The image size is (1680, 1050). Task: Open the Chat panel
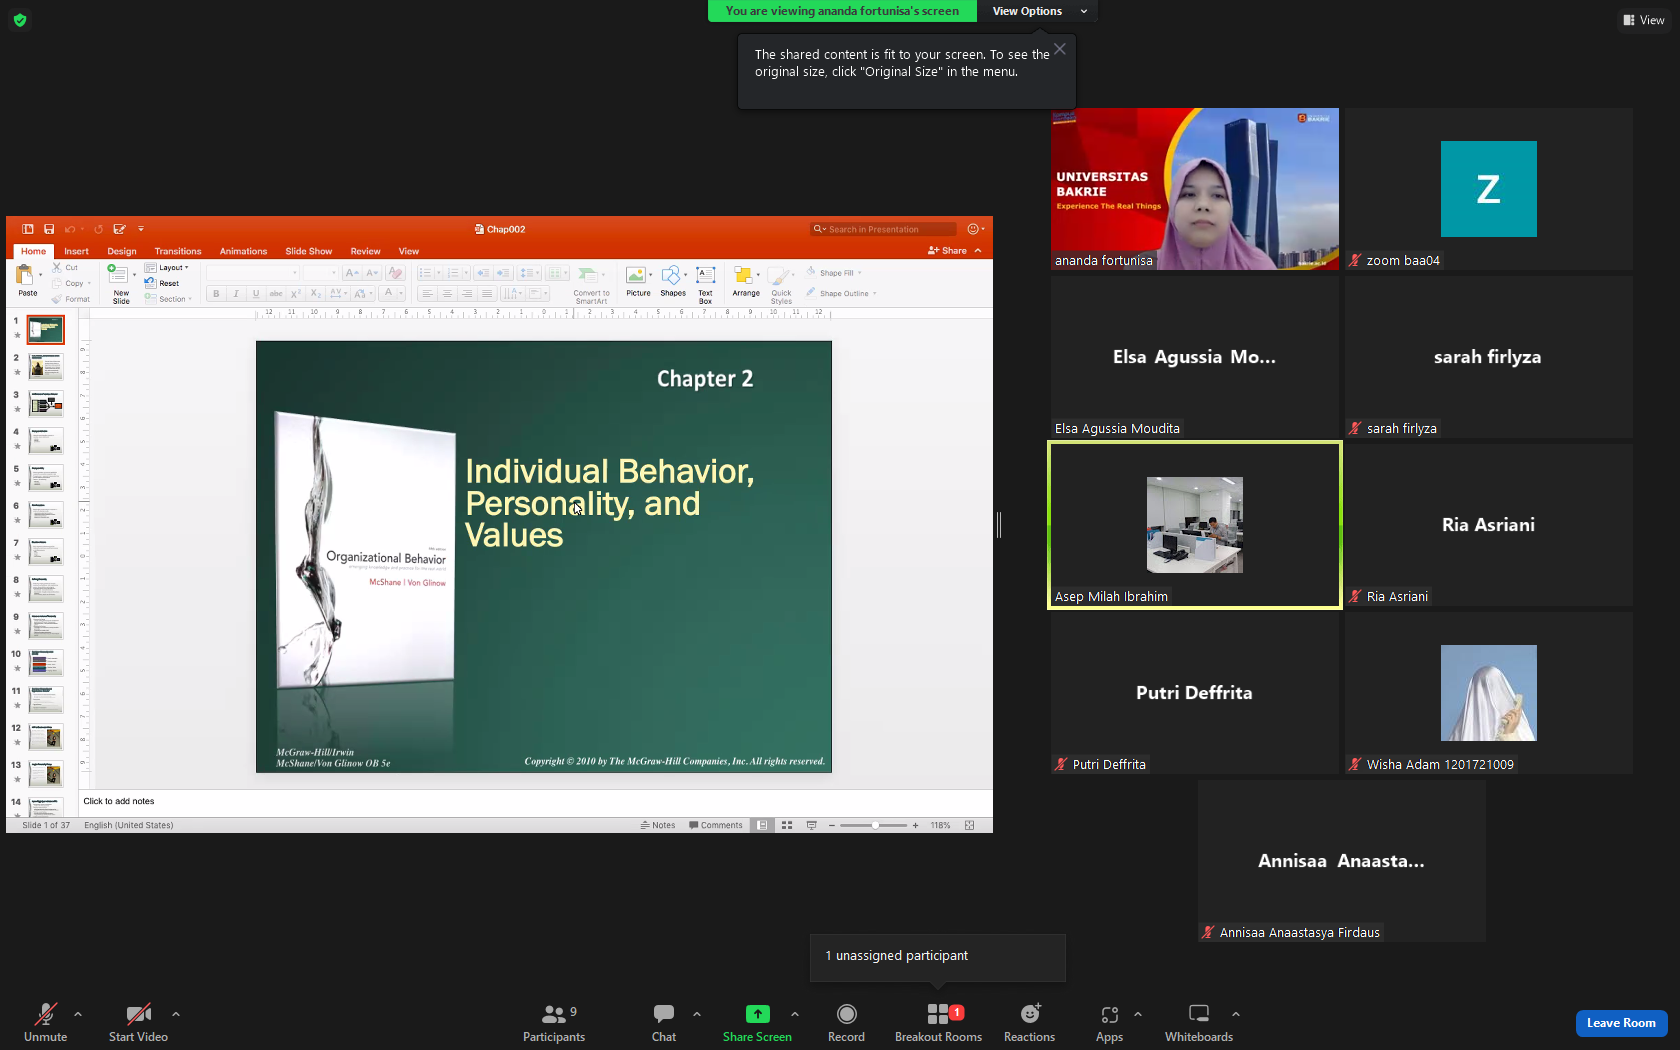point(664,1023)
